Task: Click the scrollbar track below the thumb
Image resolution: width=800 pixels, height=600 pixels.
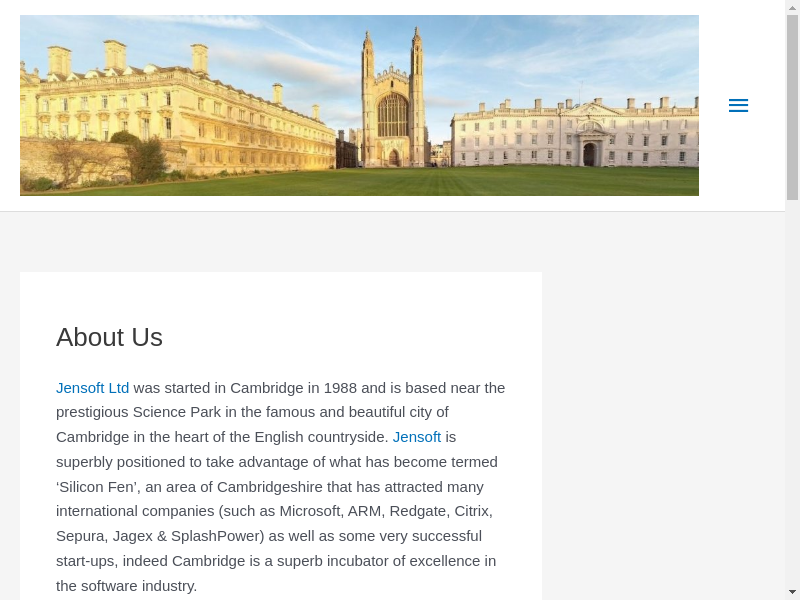Action: tap(792, 400)
